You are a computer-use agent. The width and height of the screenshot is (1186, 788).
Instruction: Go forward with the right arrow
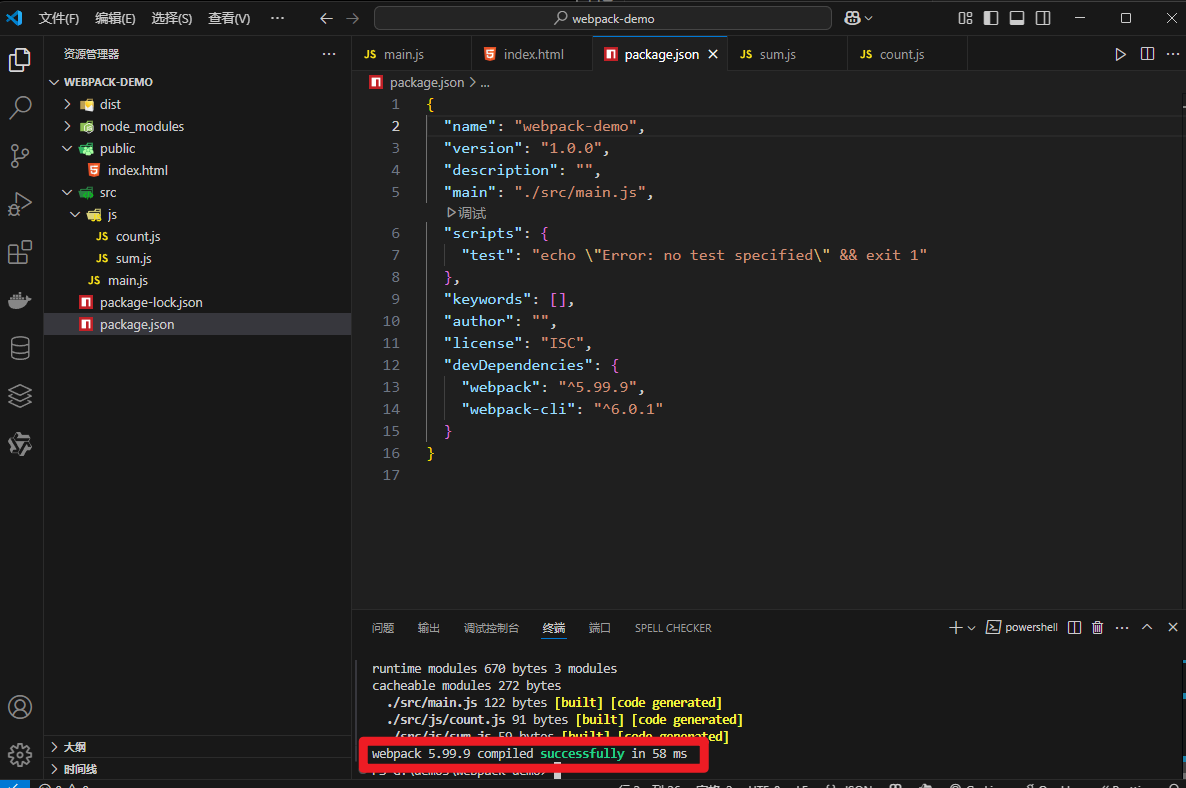pos(352,18)
